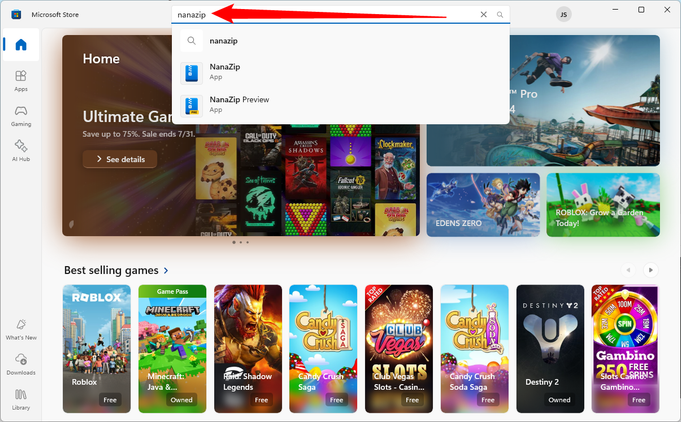The height and width of the screenshot is (422, 681).
Task: Click the Free button on Gambino card
Action: click(638, 400)
